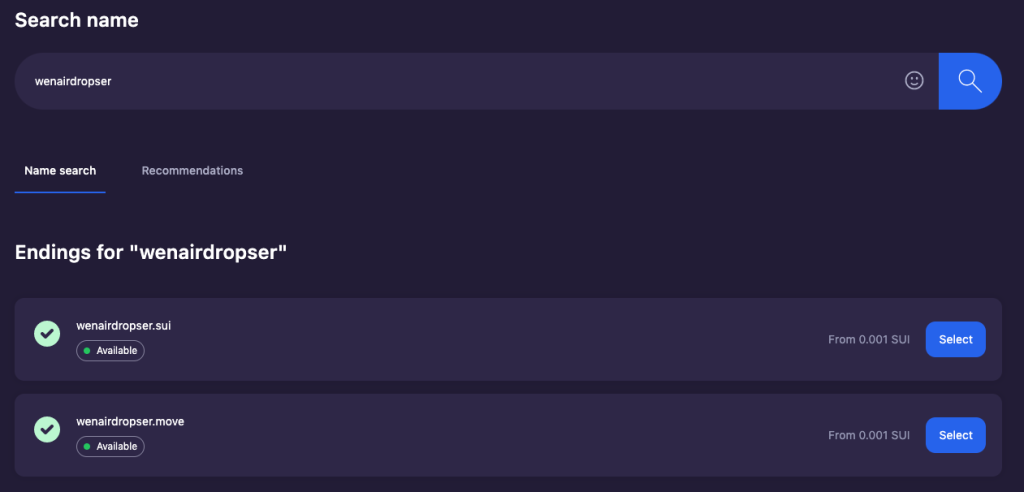
Task: Click the wenairdropser text inside the search box
Action: tap(73, 82)
